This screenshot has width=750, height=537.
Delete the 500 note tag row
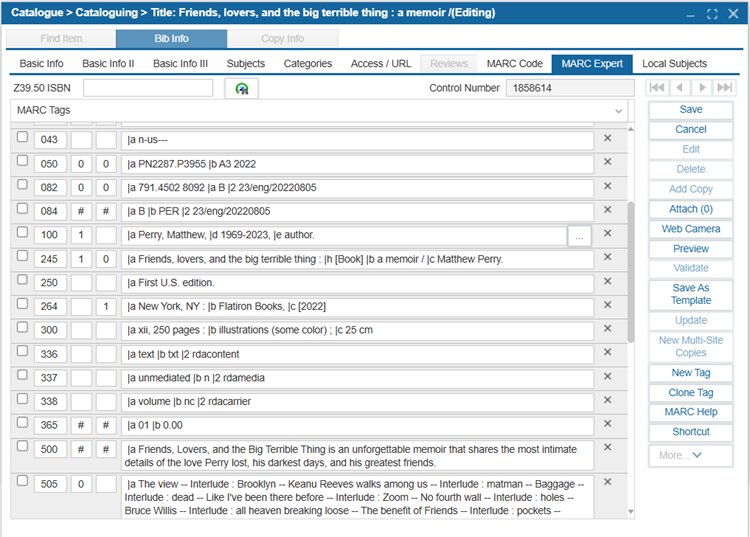point(607,447)
